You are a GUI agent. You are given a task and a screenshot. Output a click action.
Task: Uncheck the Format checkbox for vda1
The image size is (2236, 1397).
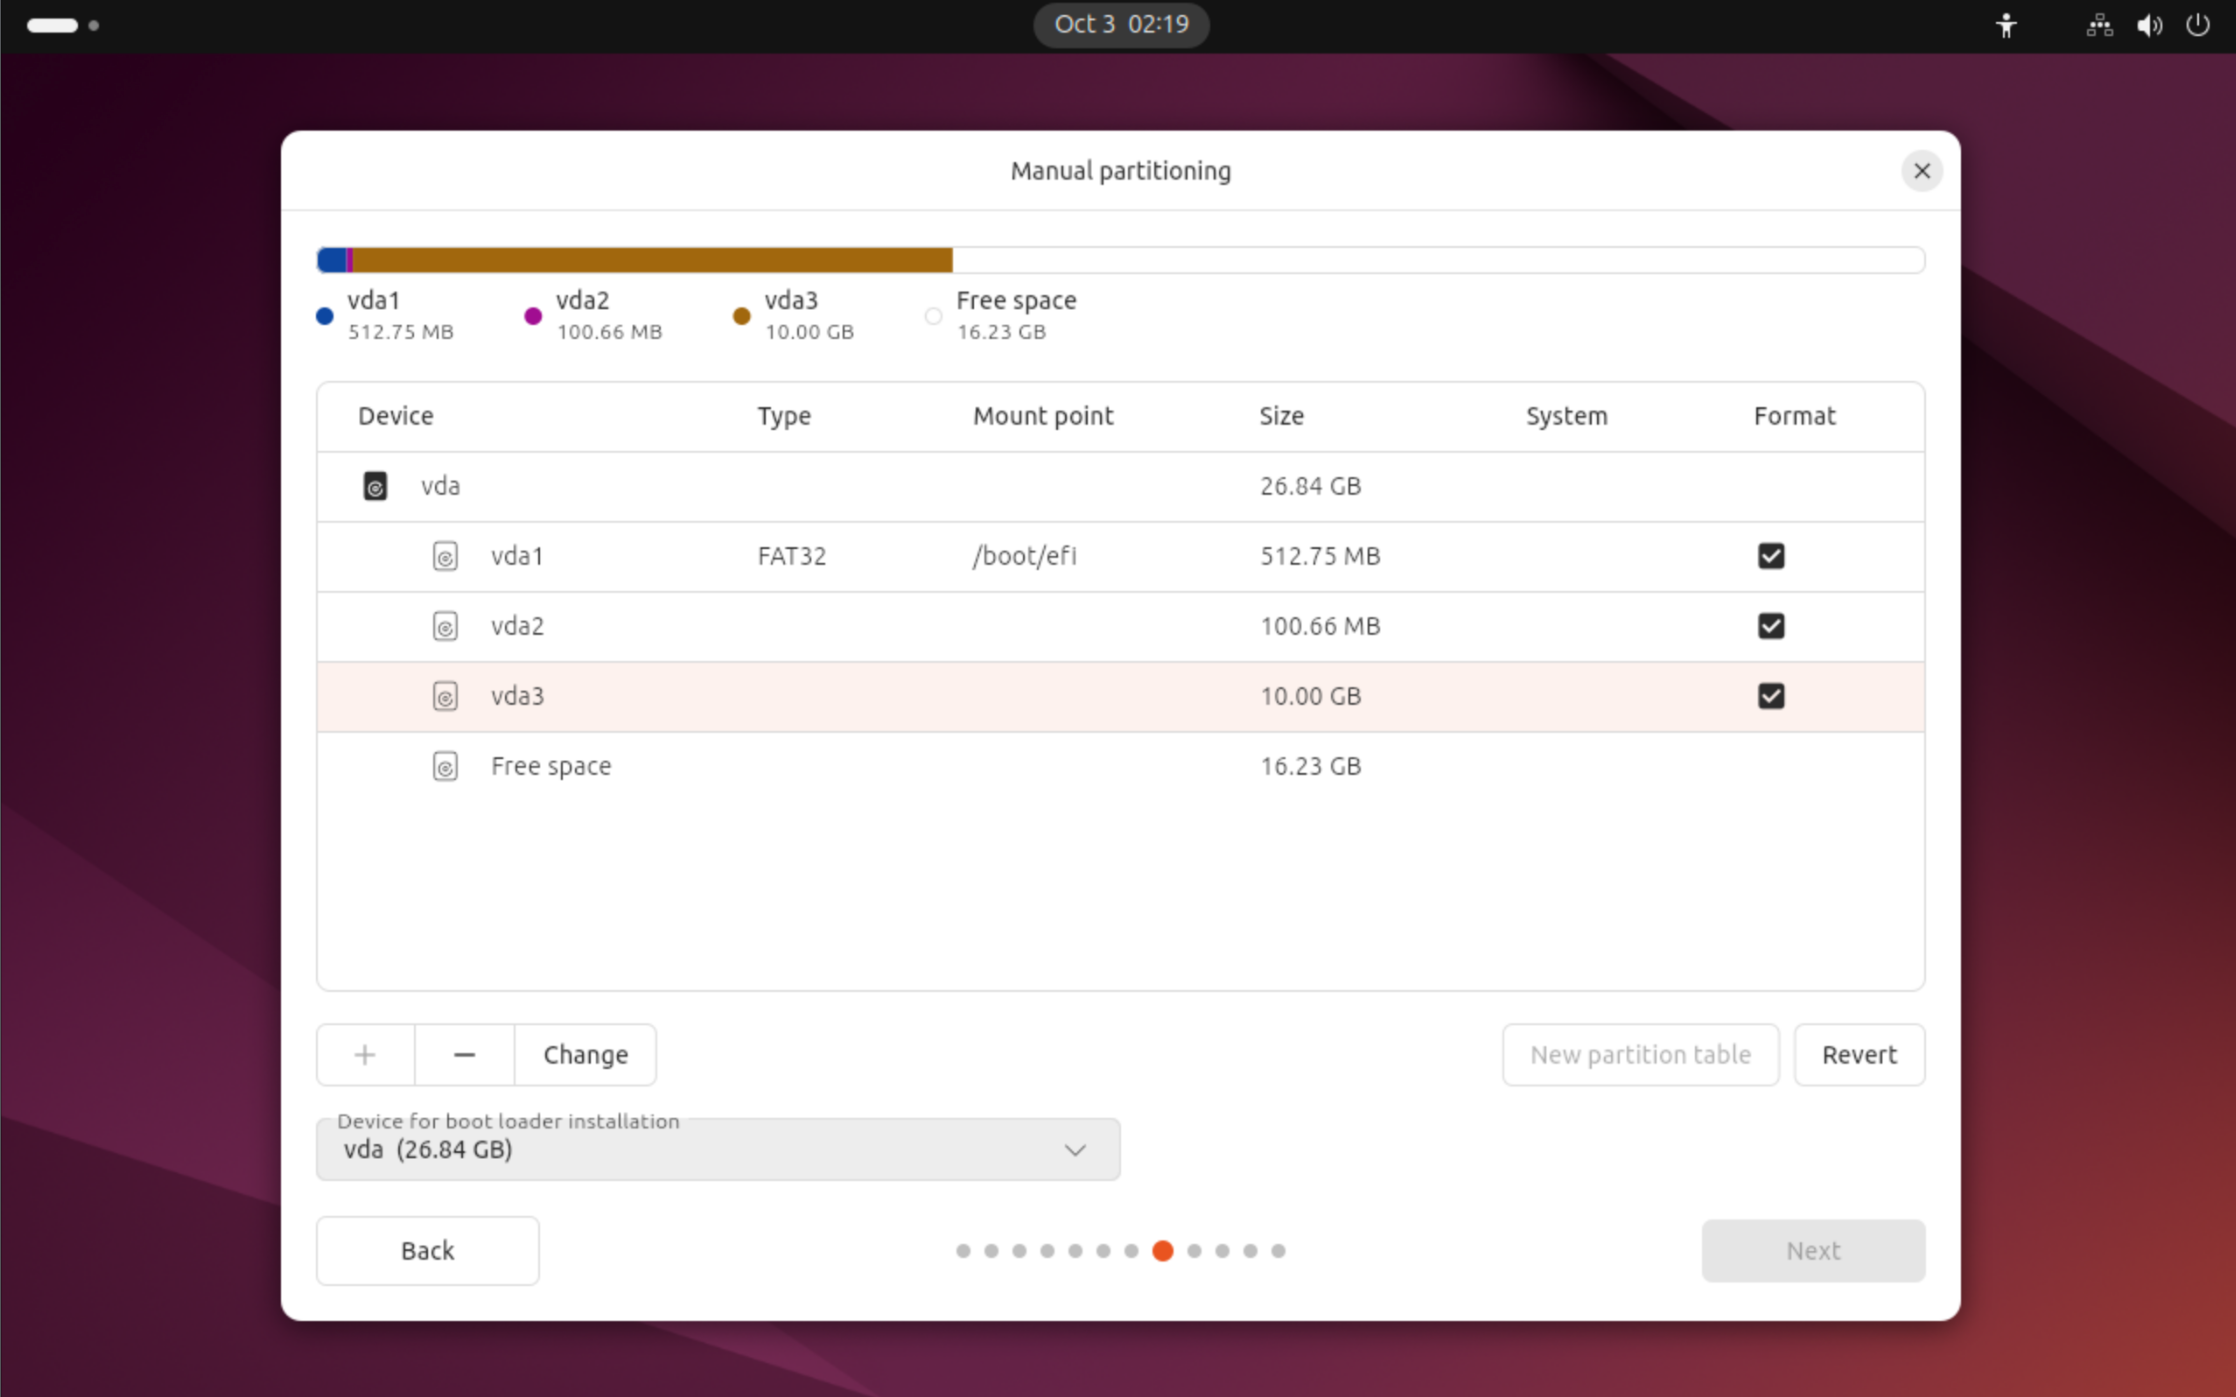click(x=1770, y=556)
